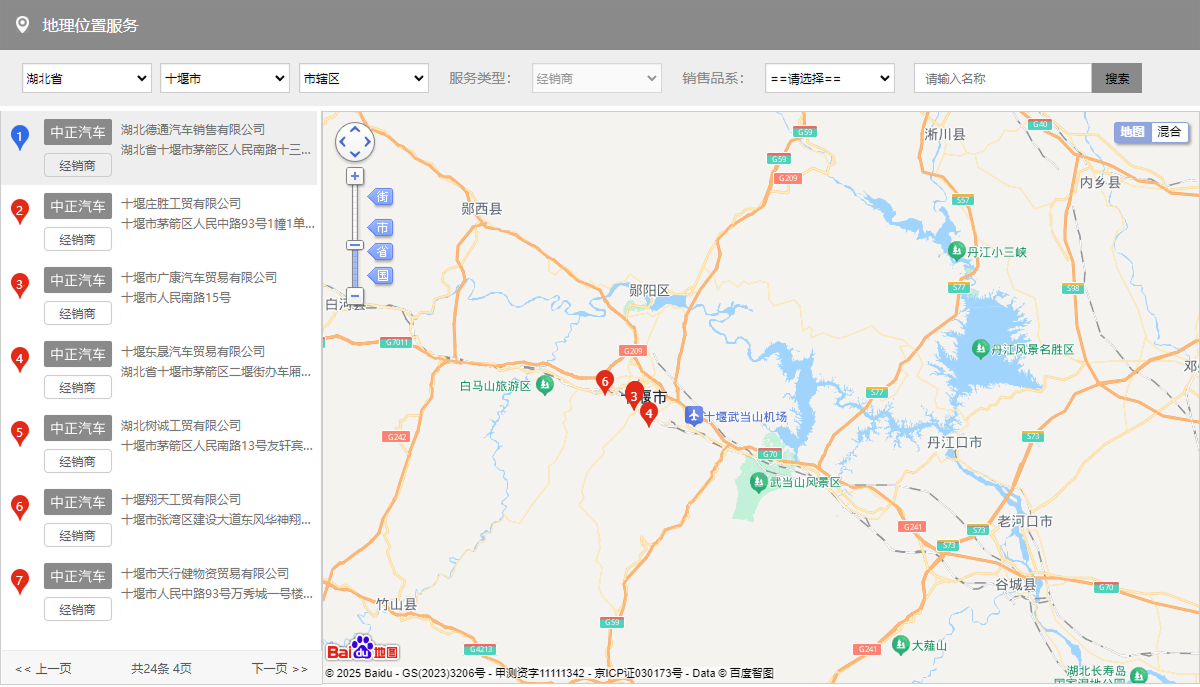The width and height of the screenshot is (1200, 687).
Task: Select dealer 湖北树诚工贸有限公司 in the list
Action: click(181, 425)
